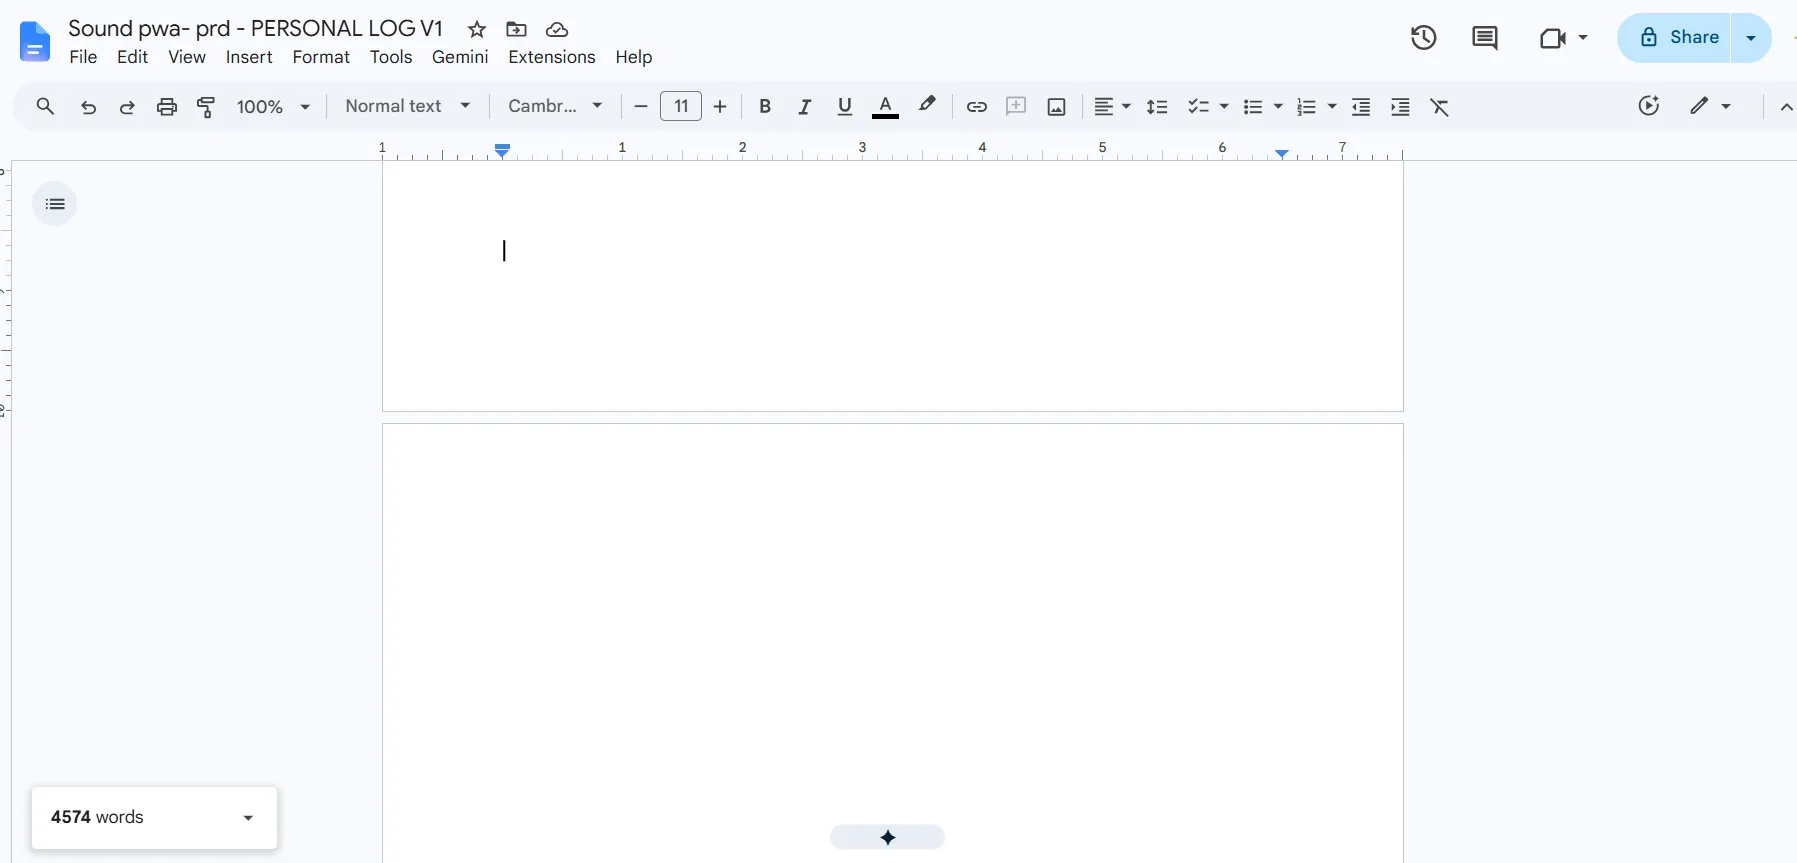Activate the paint format tool

click(x=206, y=107)
